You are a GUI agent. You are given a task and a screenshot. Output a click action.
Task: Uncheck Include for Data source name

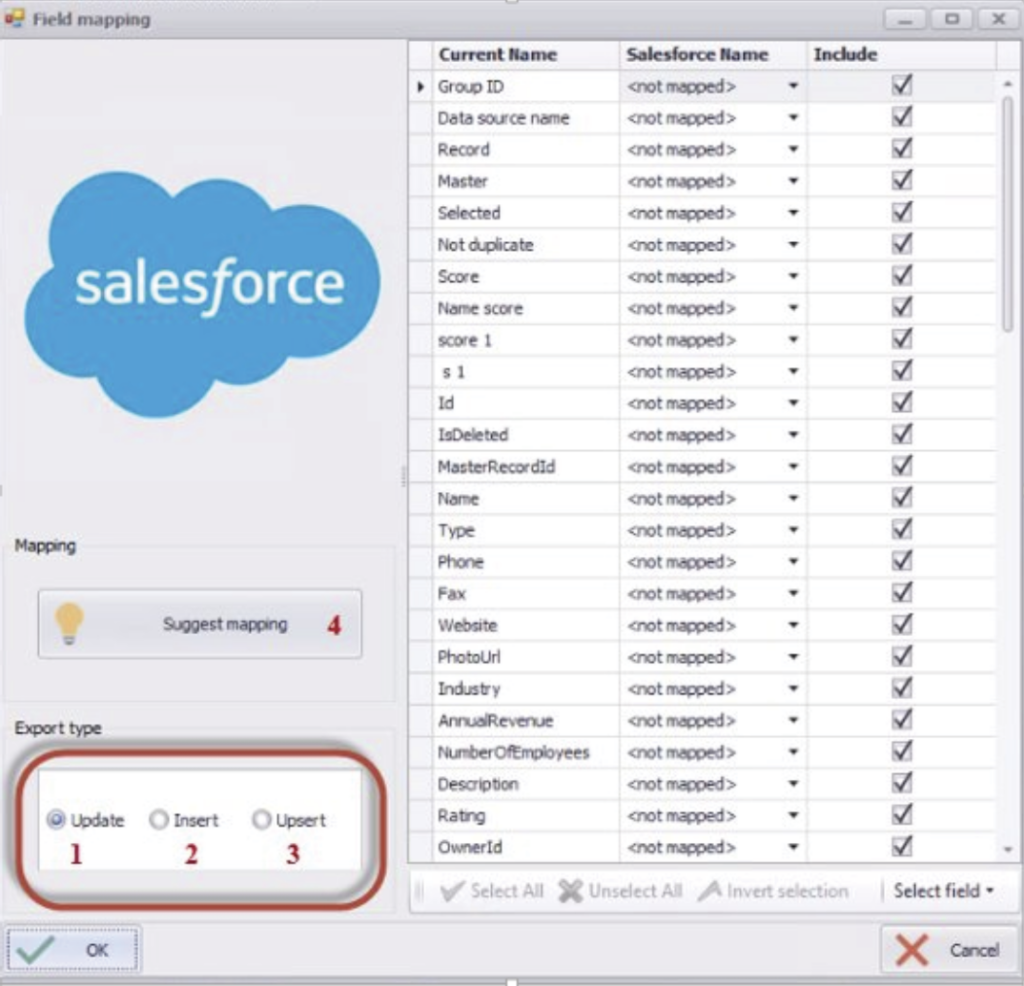click(902, 117)
